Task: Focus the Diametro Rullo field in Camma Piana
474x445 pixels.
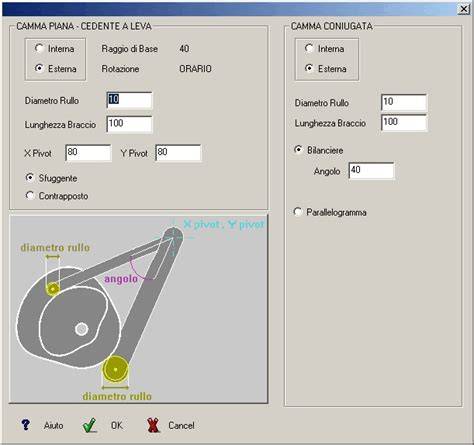Action: click(x=129, y=100)
